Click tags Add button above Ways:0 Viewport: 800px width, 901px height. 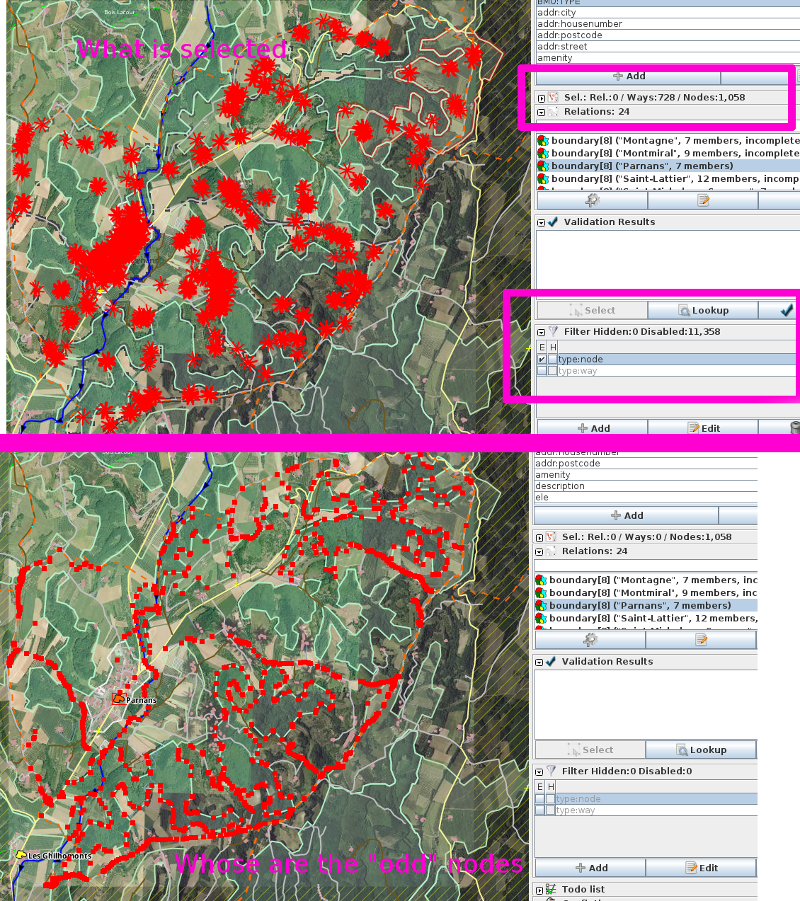626,515
